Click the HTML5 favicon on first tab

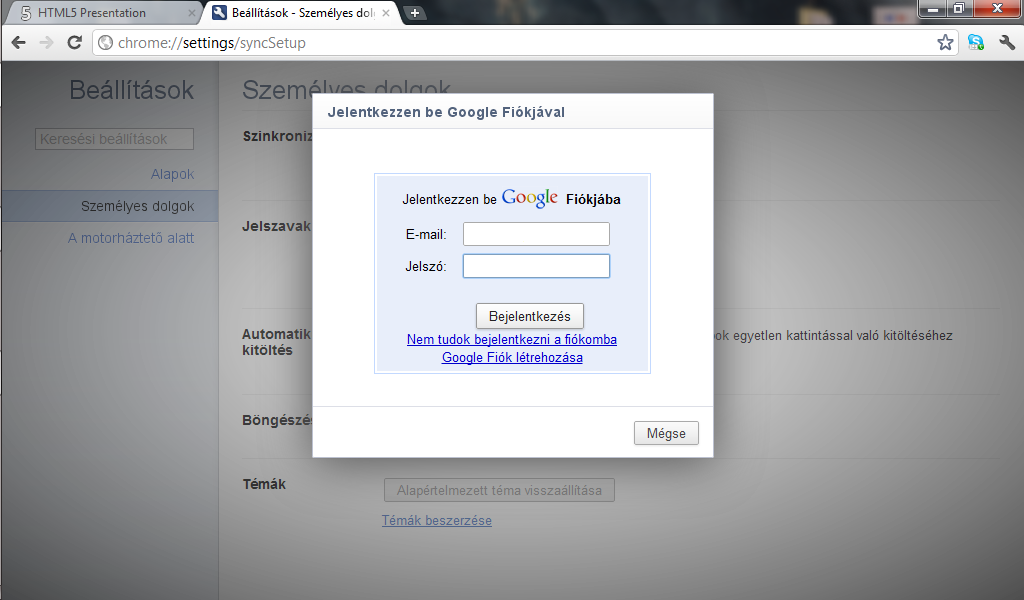coord(25,13)
